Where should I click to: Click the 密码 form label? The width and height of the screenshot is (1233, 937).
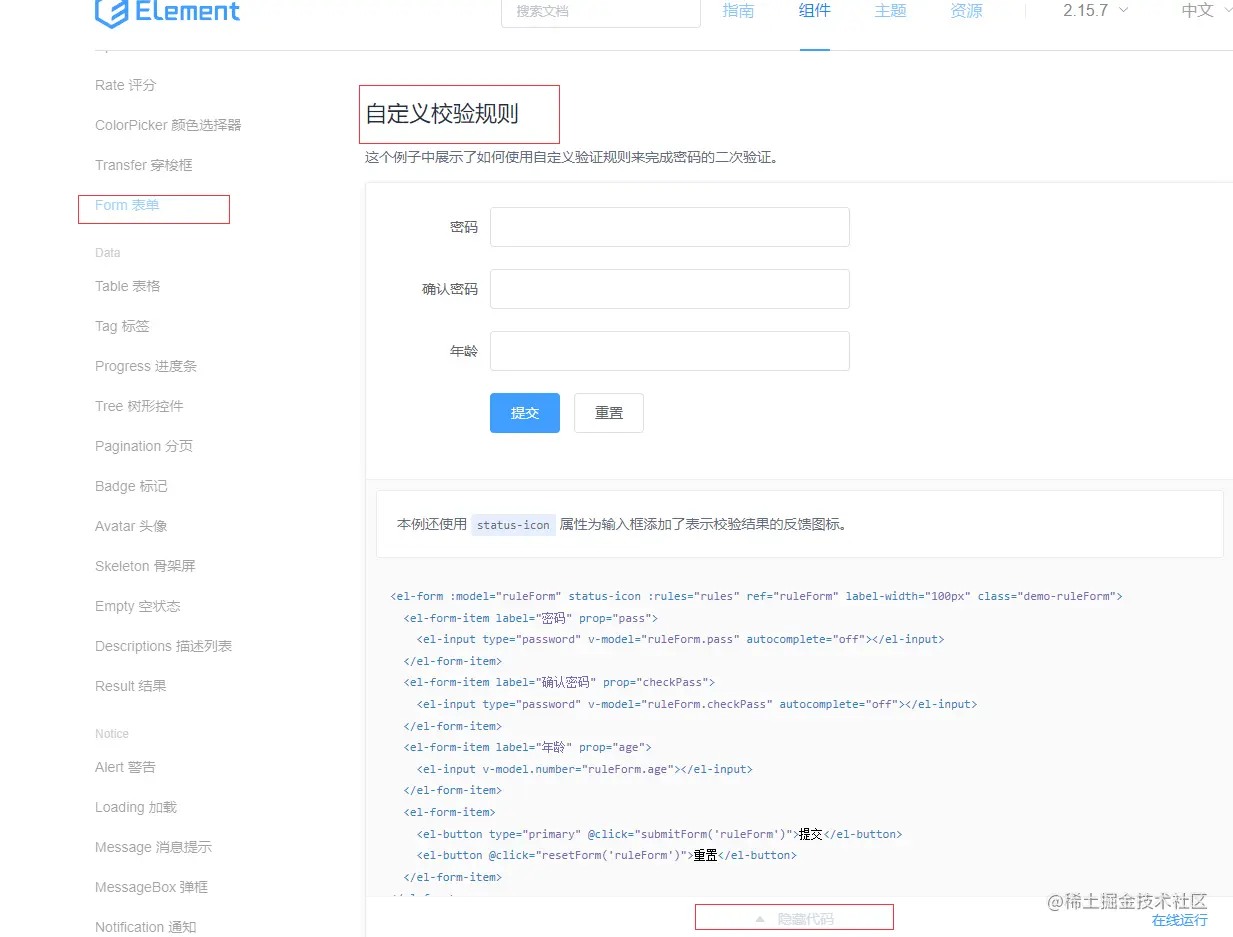pos(464,227)
